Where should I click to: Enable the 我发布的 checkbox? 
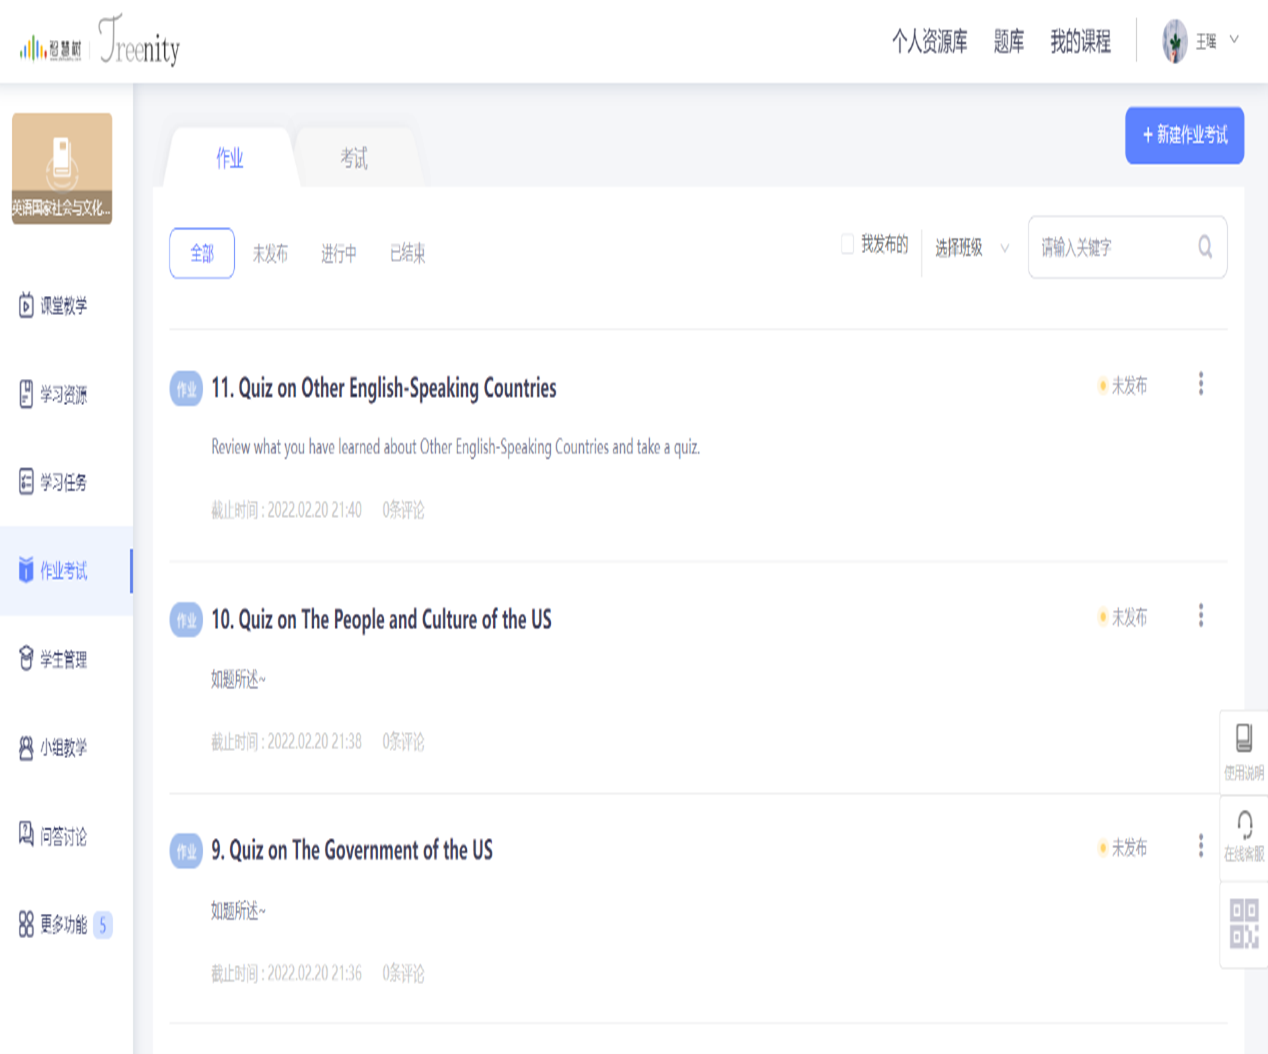point(848,245)
